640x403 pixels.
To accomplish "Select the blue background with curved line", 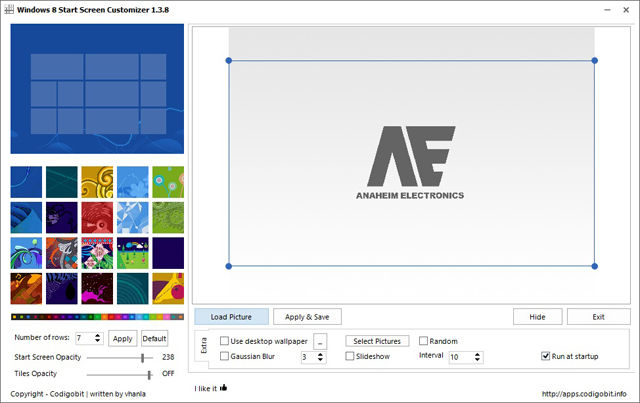I will point(26,182).
